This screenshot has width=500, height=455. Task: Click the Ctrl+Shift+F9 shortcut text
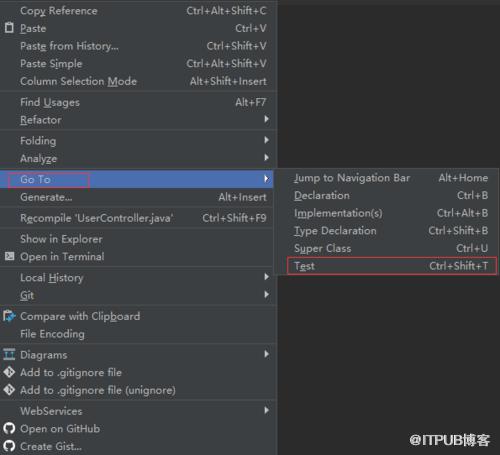234,218
